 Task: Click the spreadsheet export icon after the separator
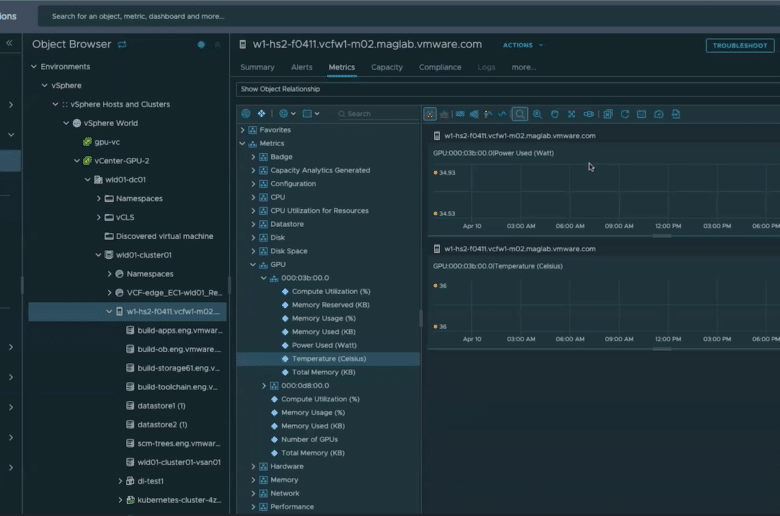(x=608, y=114)
